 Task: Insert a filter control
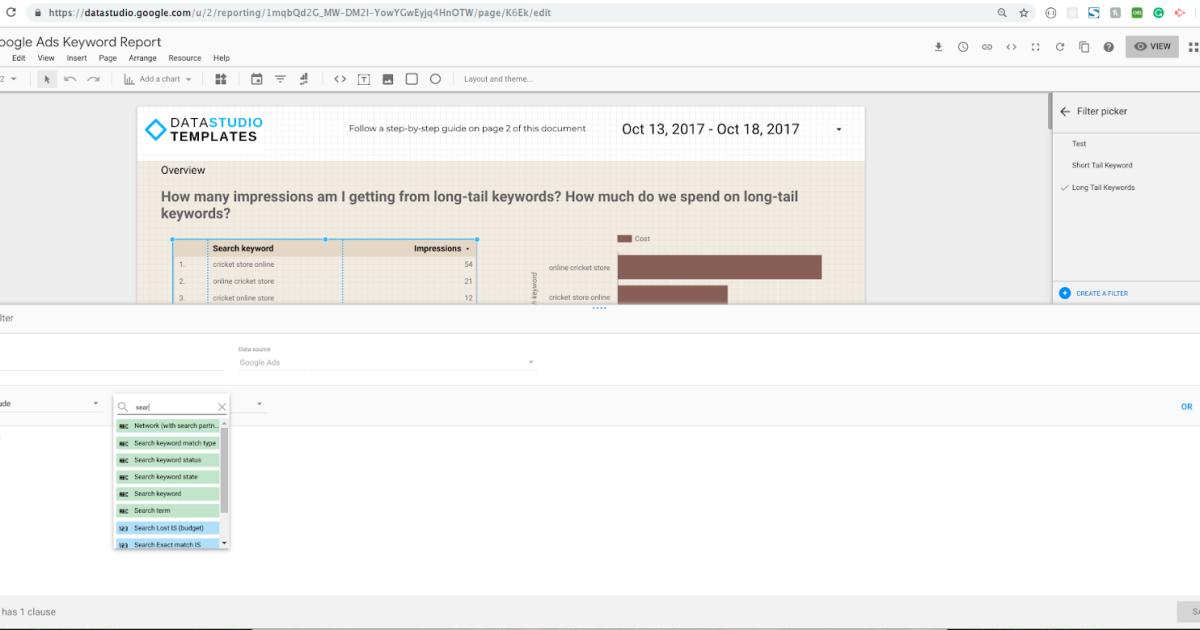[x=281, y=78]
